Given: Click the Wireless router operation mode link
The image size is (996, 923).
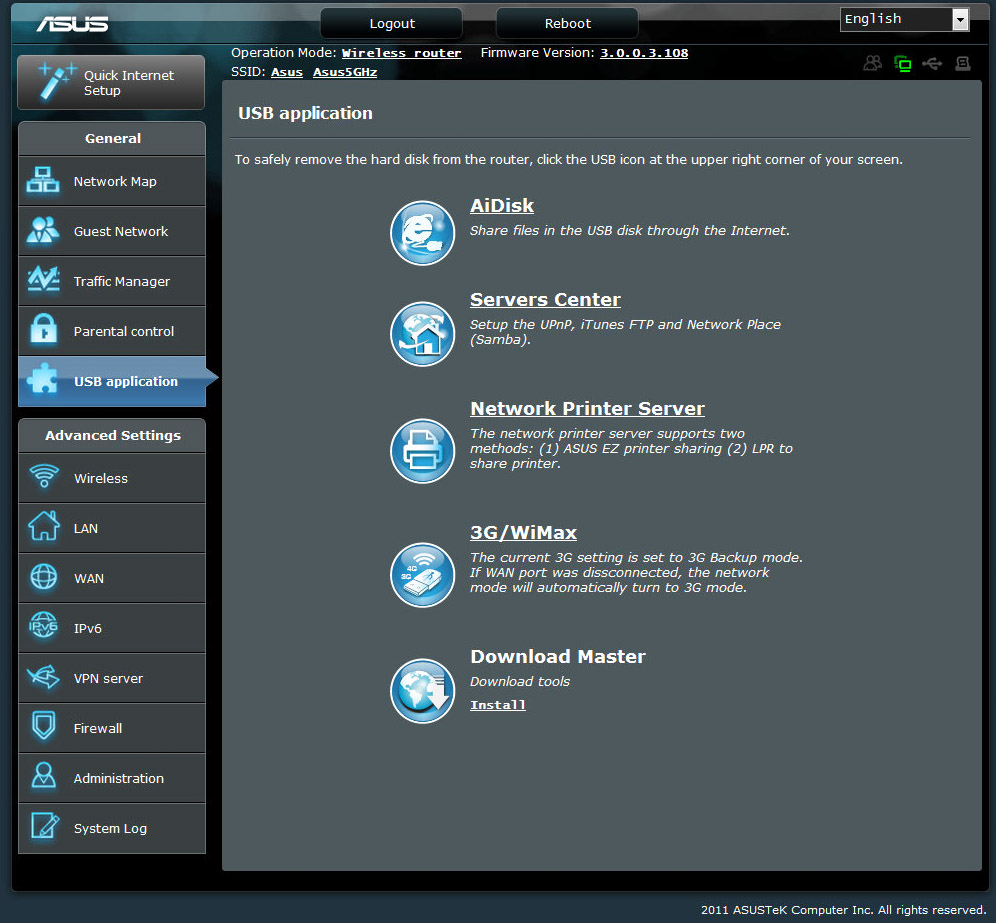Looking at the screenshot, I should coord(401,53).
